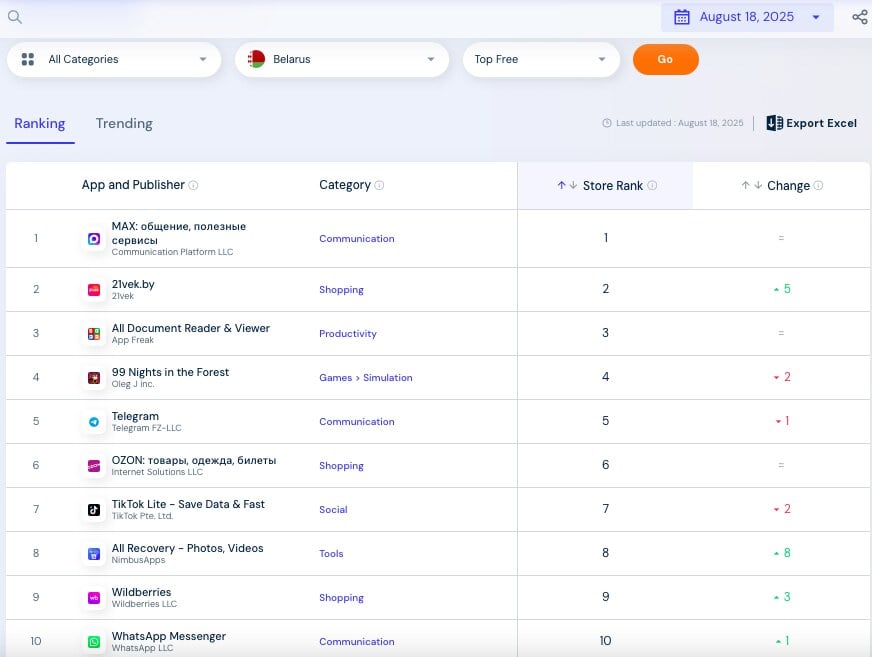Open the Wildberries app link

(x=141, y=592)
